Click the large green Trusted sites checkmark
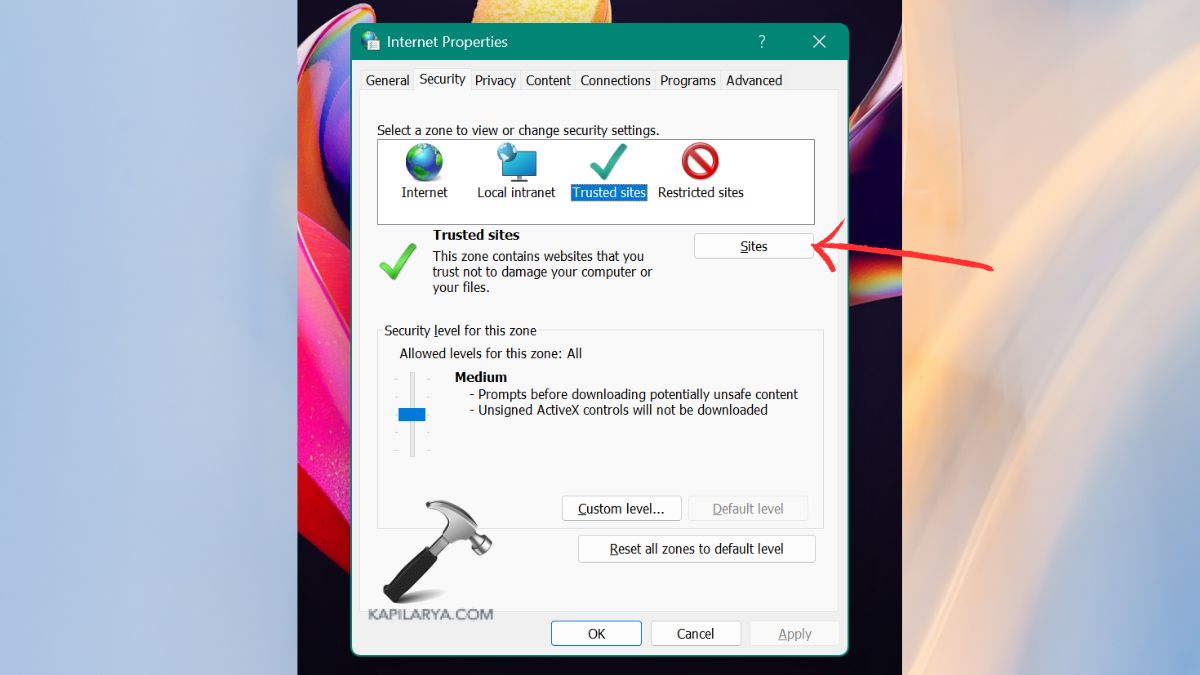Viewport: 1200px width, 675px height. coord(397,261)
